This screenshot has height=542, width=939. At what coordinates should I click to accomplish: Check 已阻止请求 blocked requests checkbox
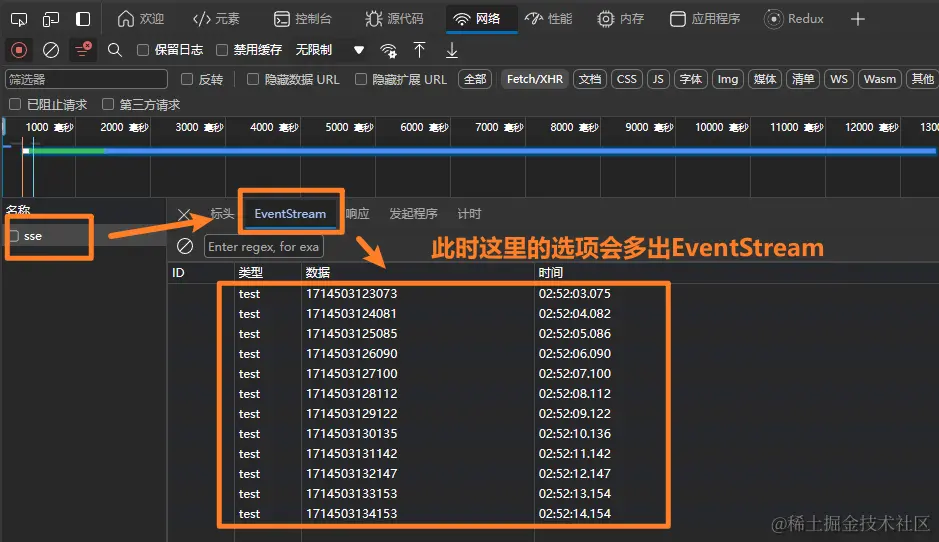(15, 104)
